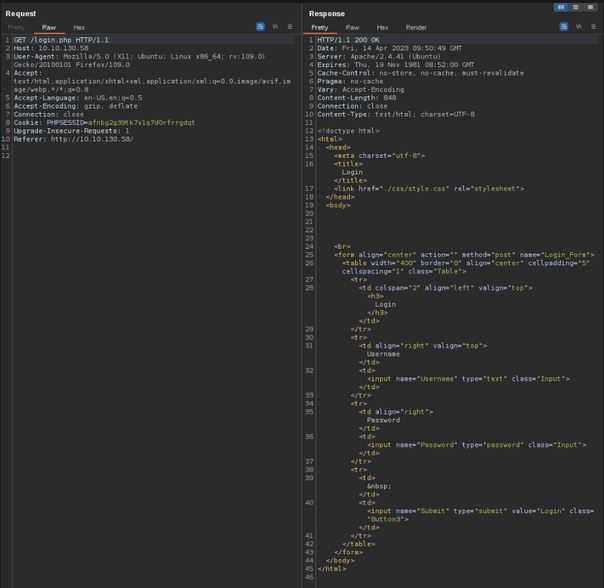Click the '<!doctype html>' line
The height and width of the screenshot is (588, 604).
[x=348, y=131]
